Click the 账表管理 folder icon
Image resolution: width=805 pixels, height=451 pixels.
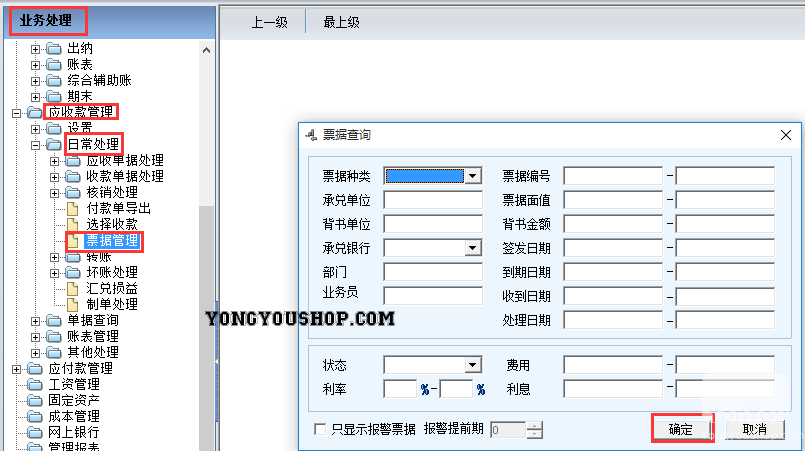tap(54, 337)
